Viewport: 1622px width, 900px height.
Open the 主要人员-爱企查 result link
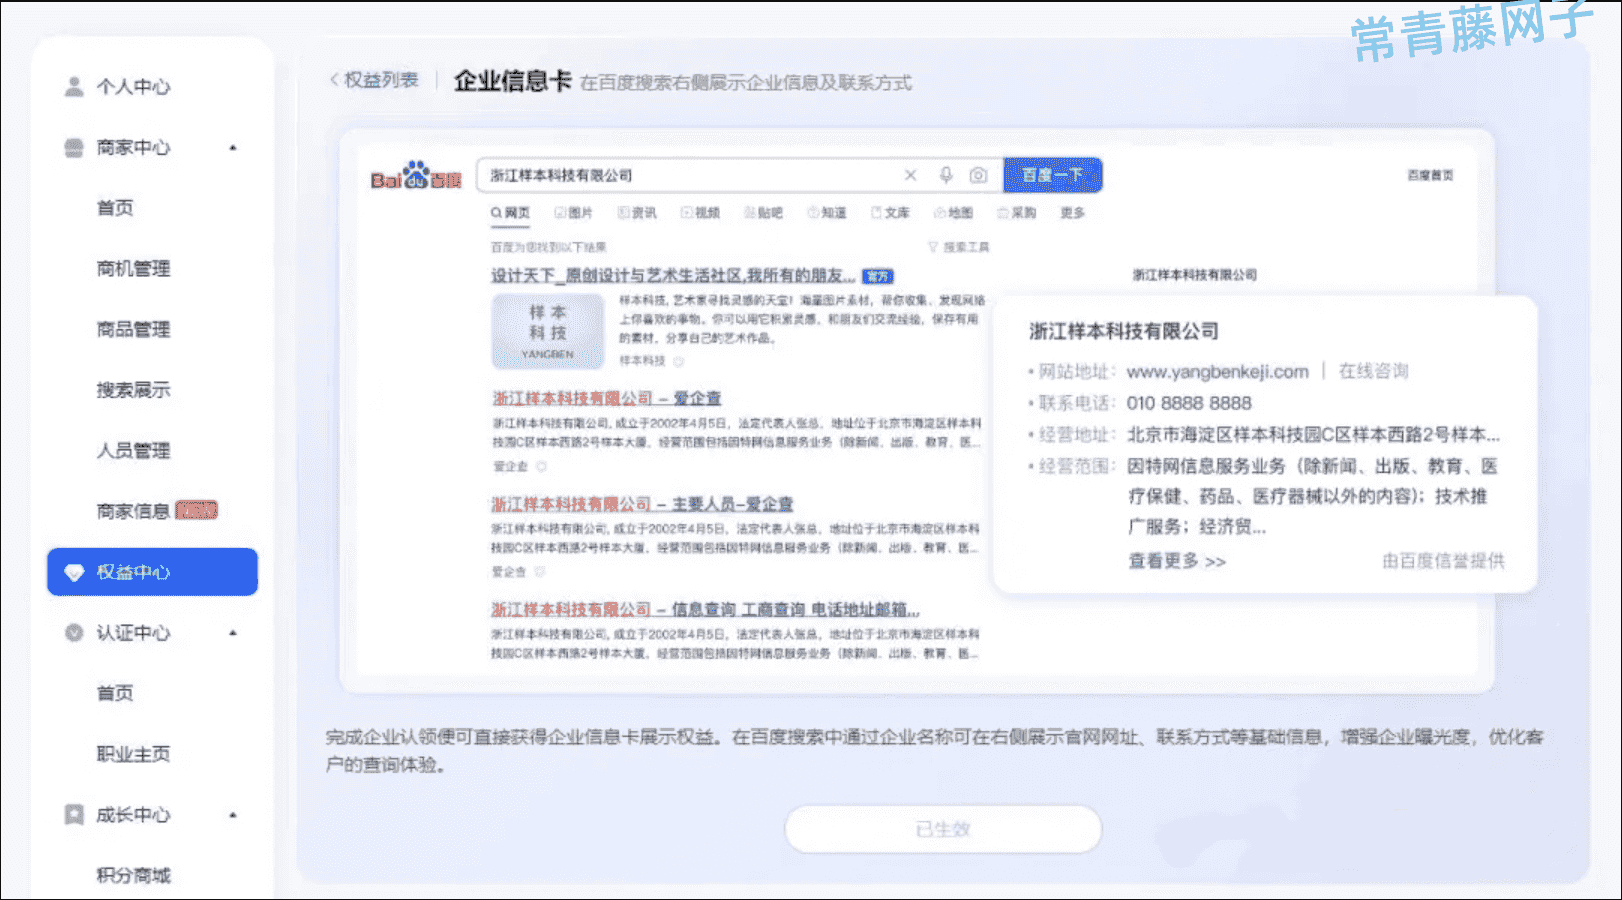click(x=642, y=504)
